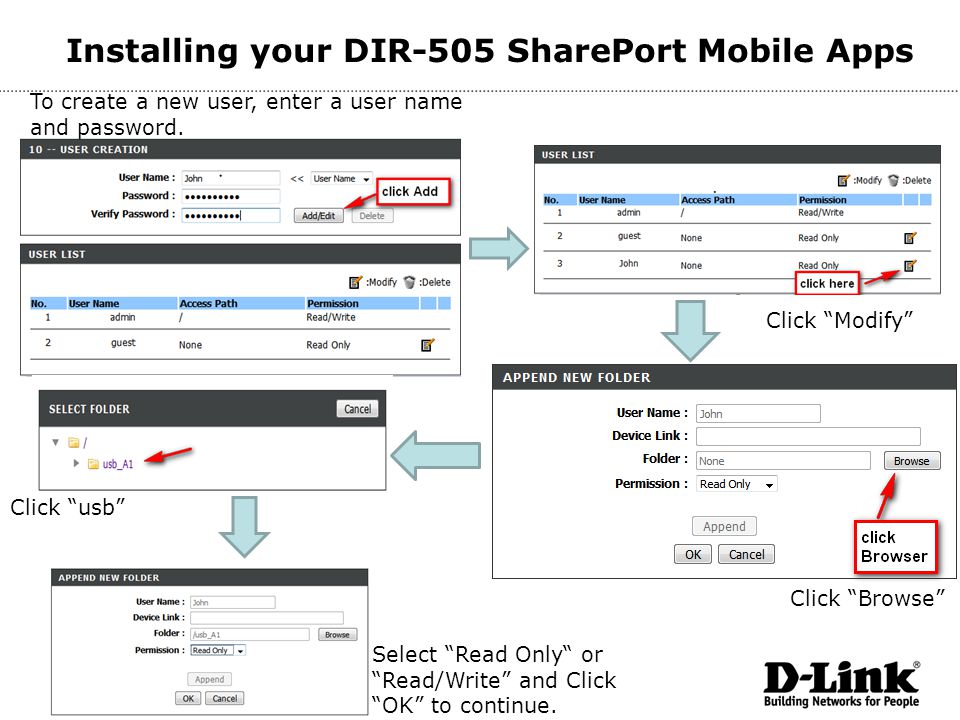Click Access Path header in right User List
960x720 pixels.
pyautogui.click(x=708, y=200)
